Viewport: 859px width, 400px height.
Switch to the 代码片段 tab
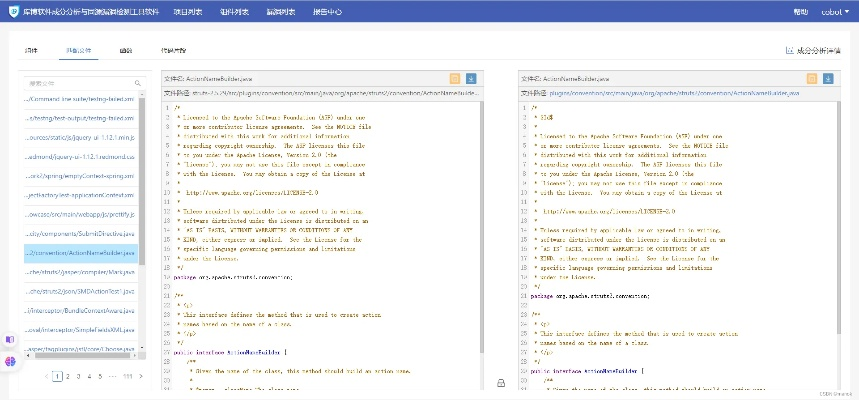173,49
